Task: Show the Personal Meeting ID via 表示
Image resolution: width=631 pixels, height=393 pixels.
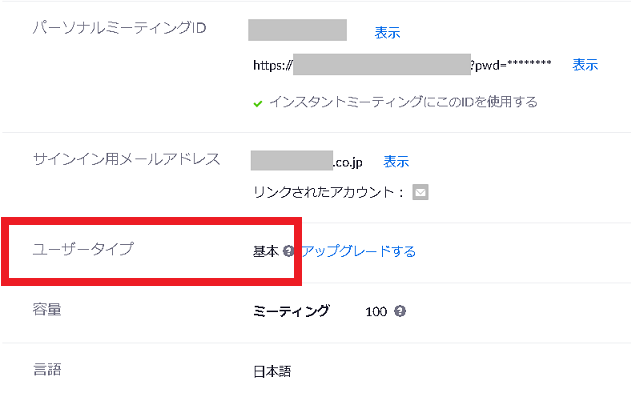Action: pos(387,33)
